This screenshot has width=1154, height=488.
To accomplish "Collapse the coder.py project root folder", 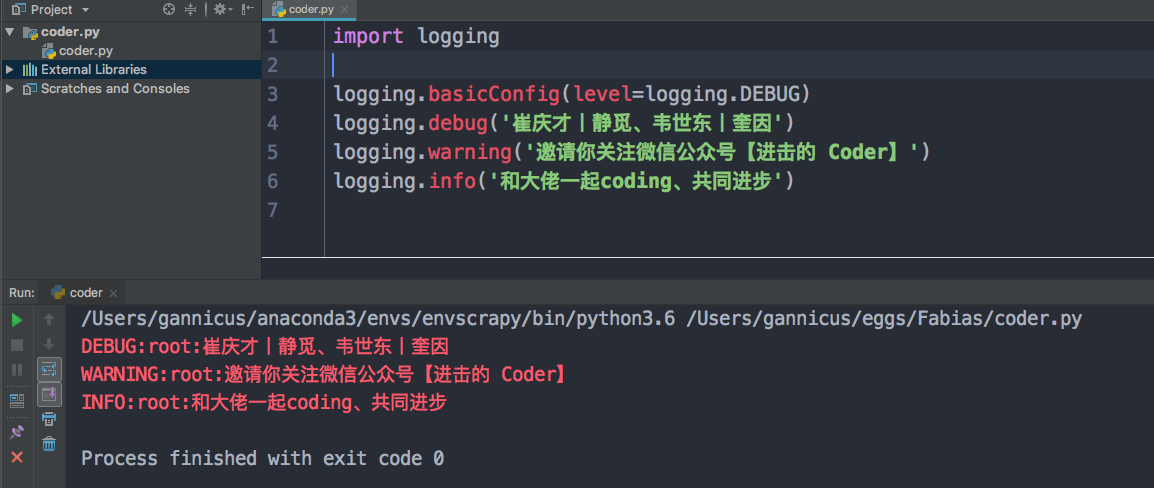I will [10, 32].
